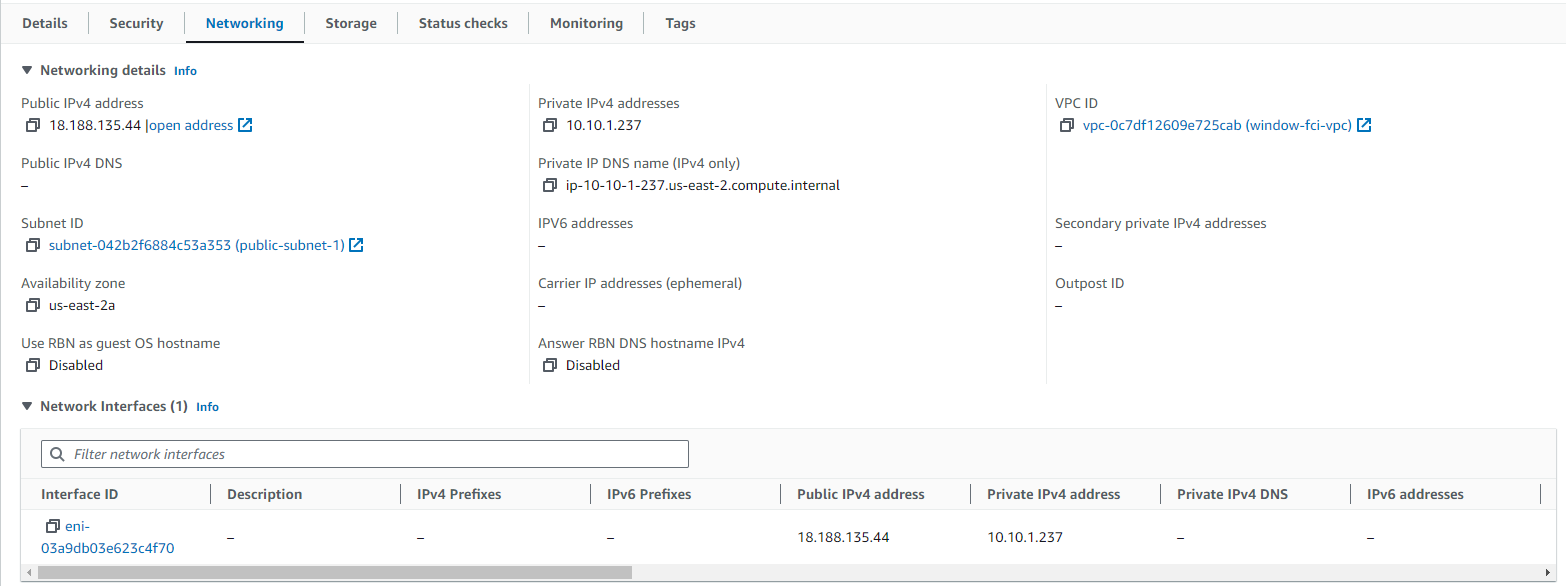Copy the Use RBN as guest OS hostname value
This screenshot has height=586, width=1566.
pos(33,366)
